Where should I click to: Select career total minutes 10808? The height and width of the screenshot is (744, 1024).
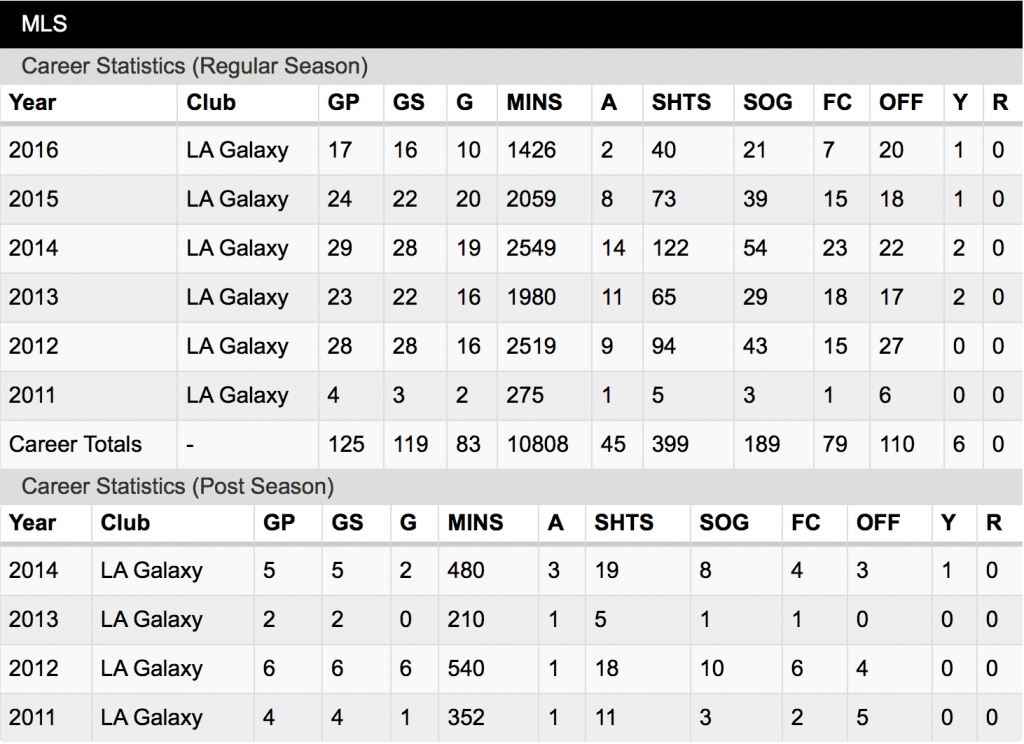pos(537,444)
